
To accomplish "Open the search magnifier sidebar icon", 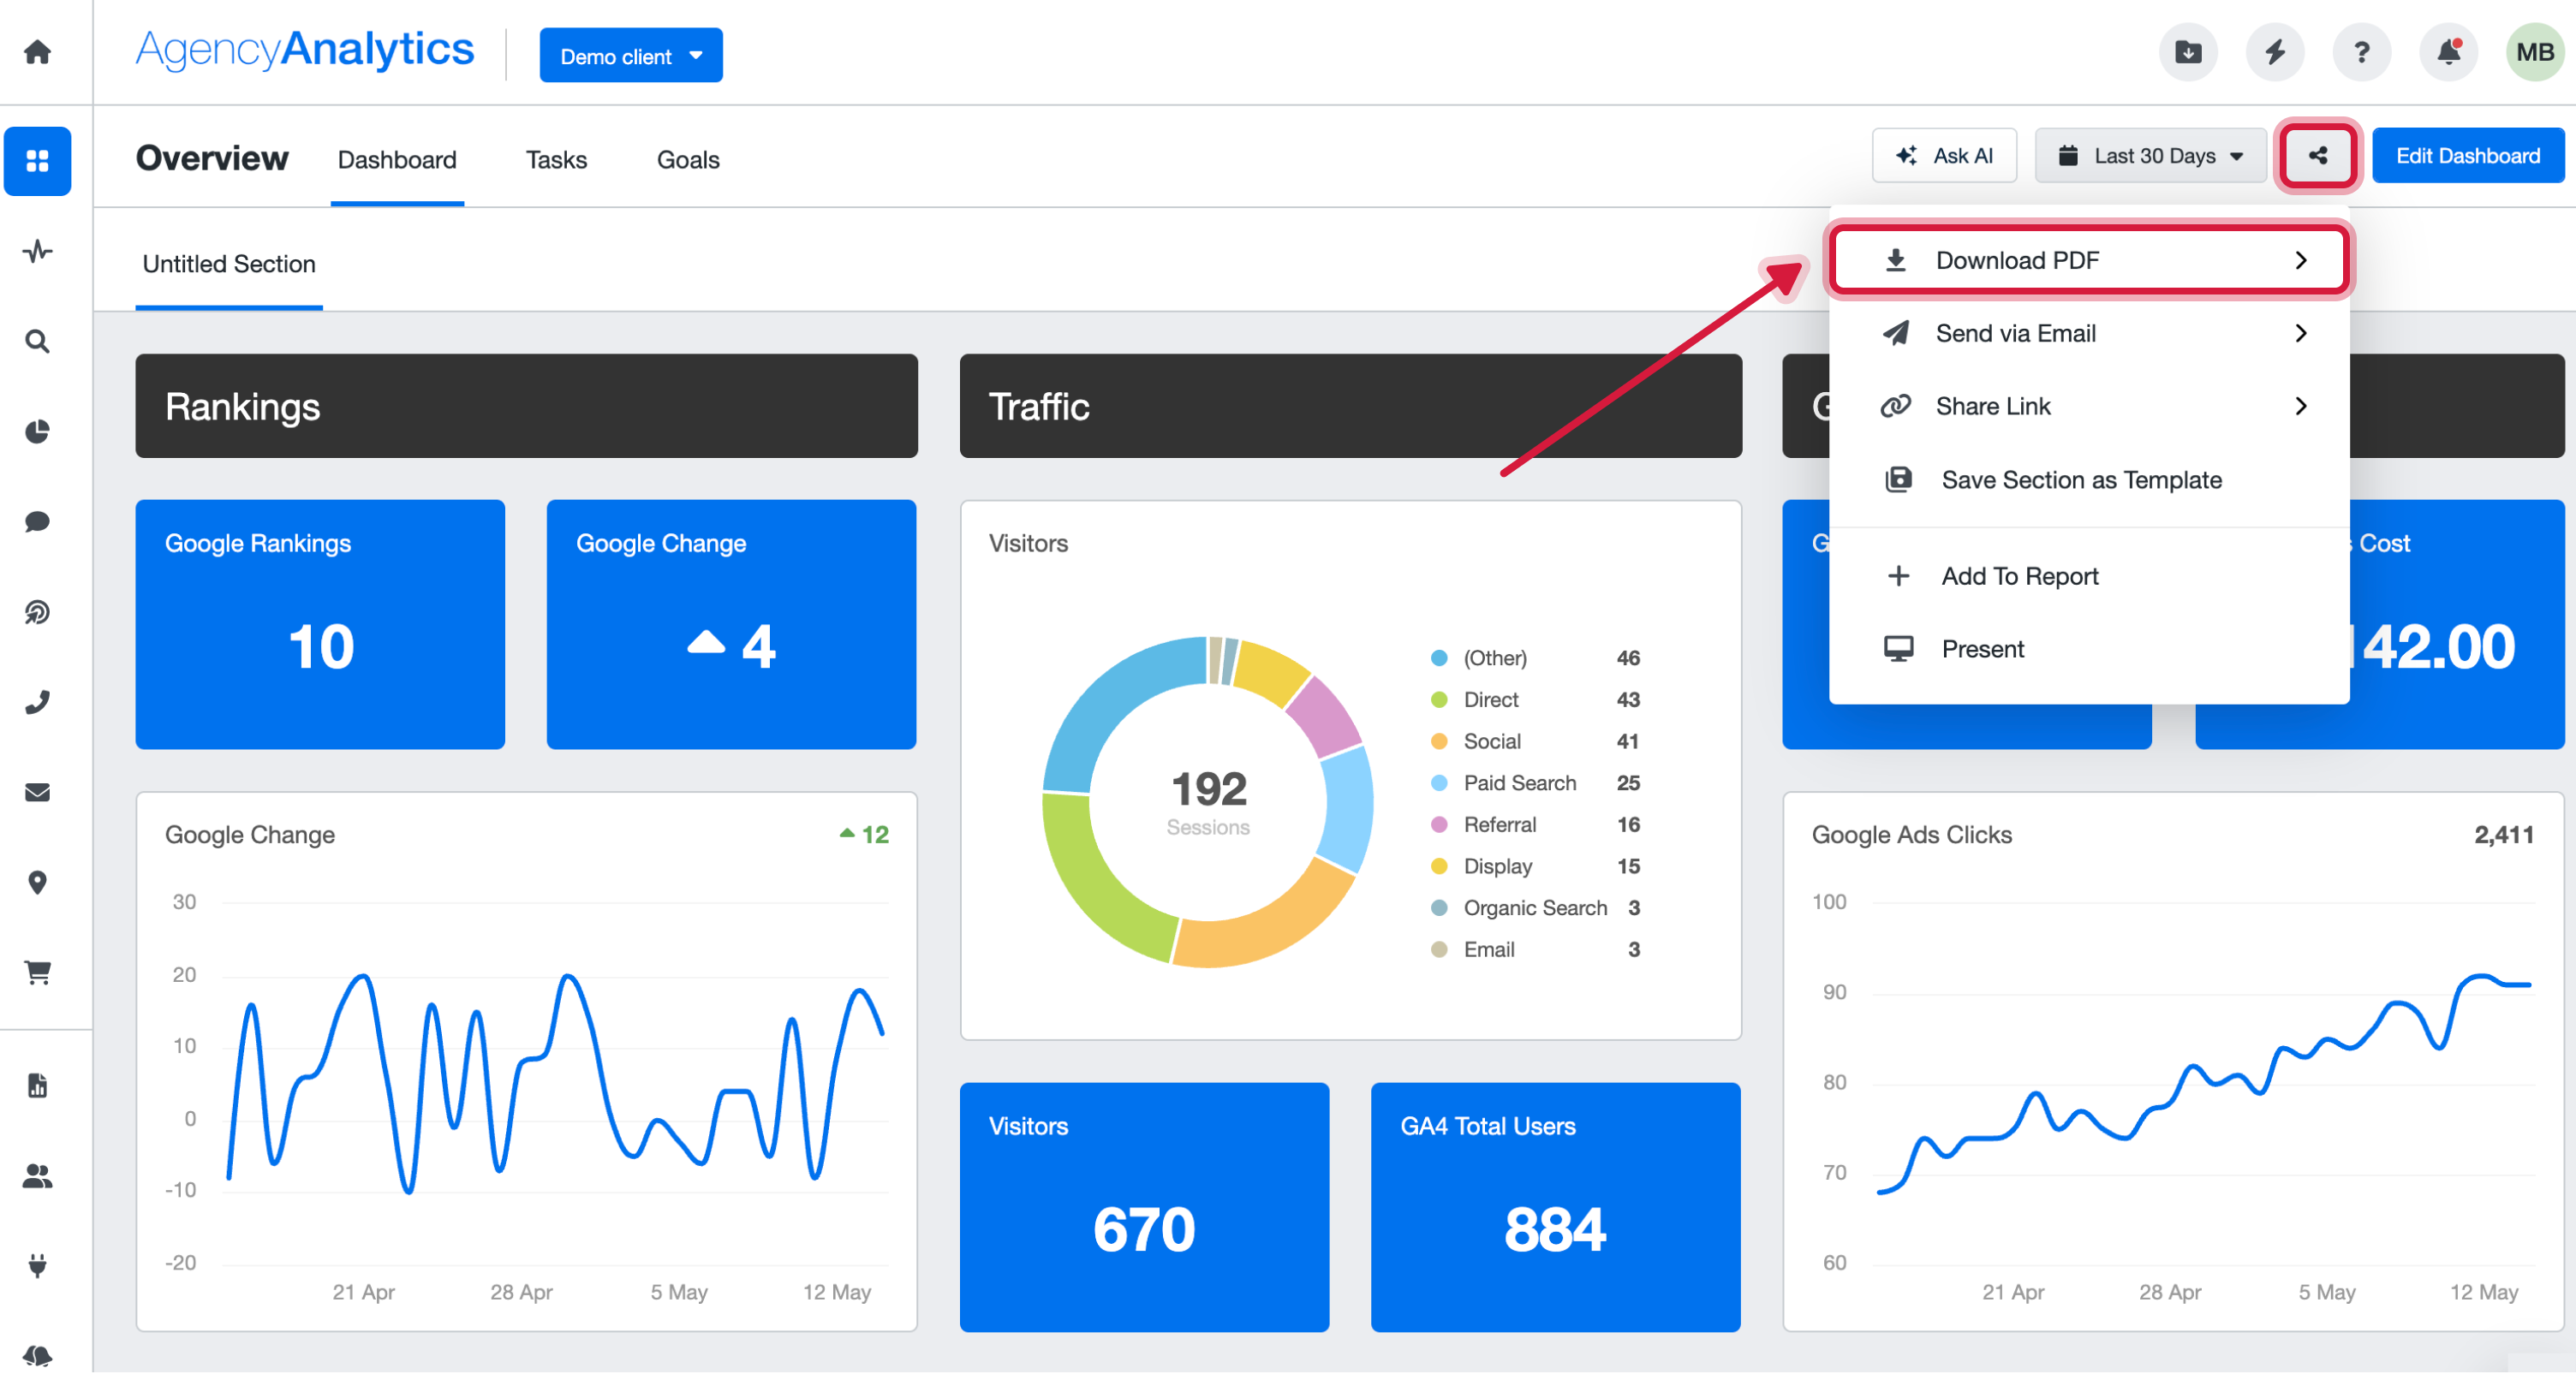I will 38,342.
